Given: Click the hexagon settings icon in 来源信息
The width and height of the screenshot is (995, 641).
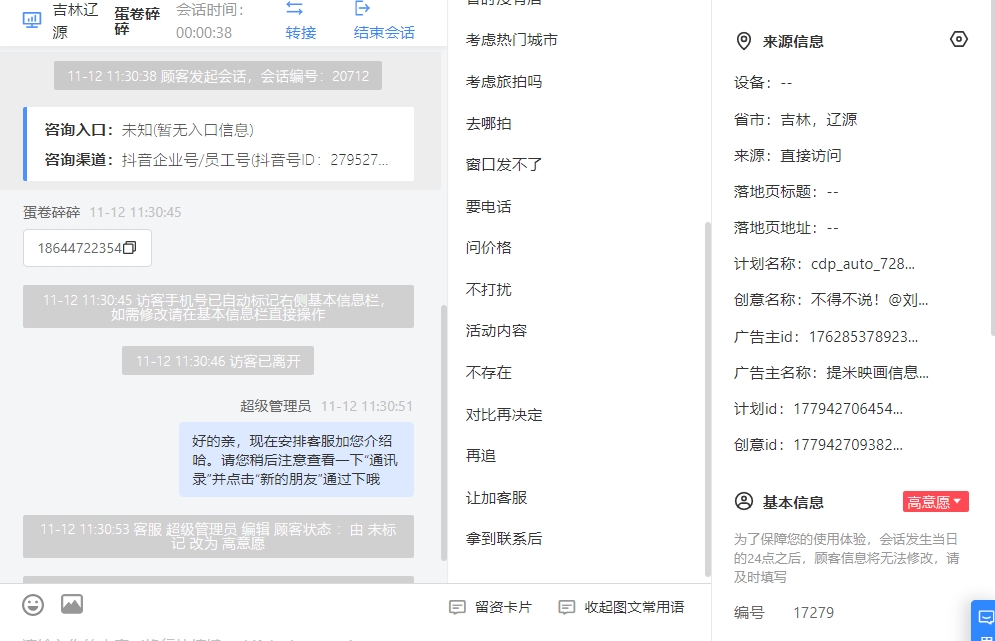Looking at the screenshot, I should point(959,39).
